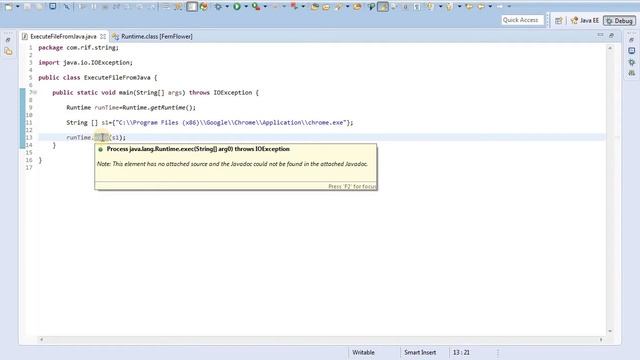Screen dimensions: 640x360
Task: Click the Previous Annotation icon
Action: 449,7
